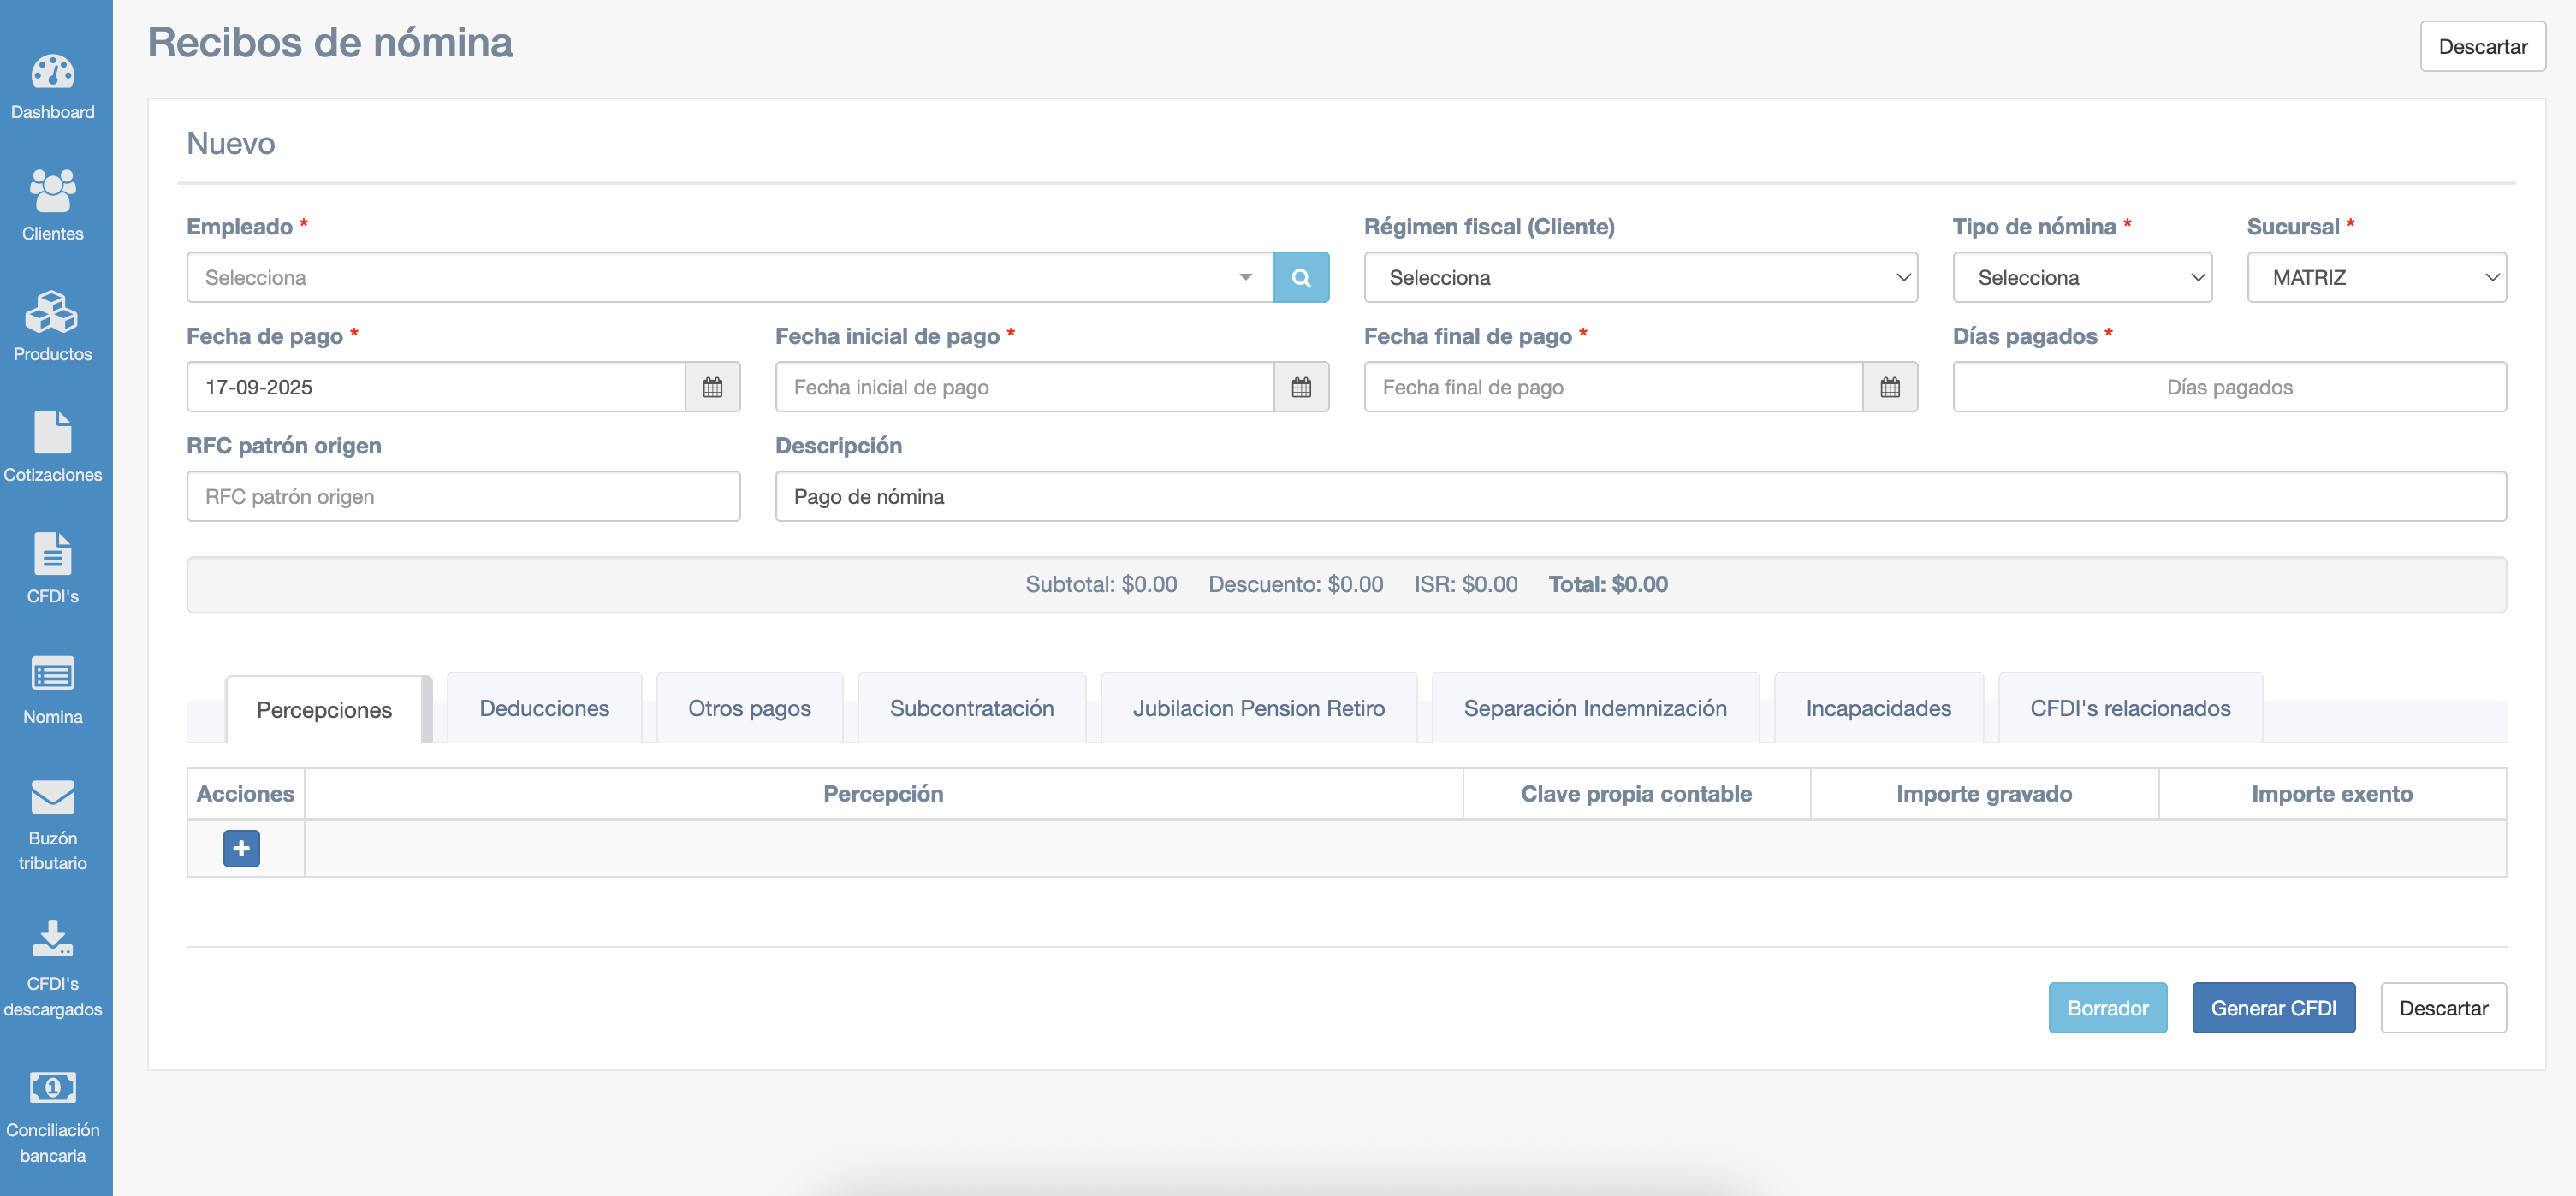Save as draft with Borrador button
The height and width of the screenshot is (1196, 2576).
click(x=2106, y=1008)
